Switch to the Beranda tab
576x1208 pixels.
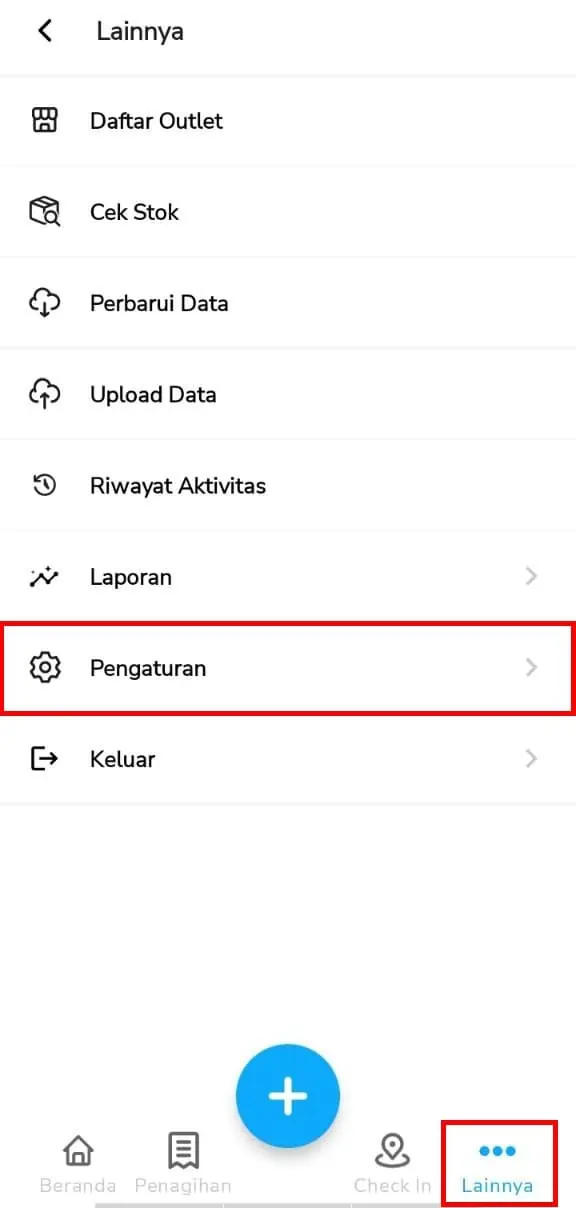78,1165
